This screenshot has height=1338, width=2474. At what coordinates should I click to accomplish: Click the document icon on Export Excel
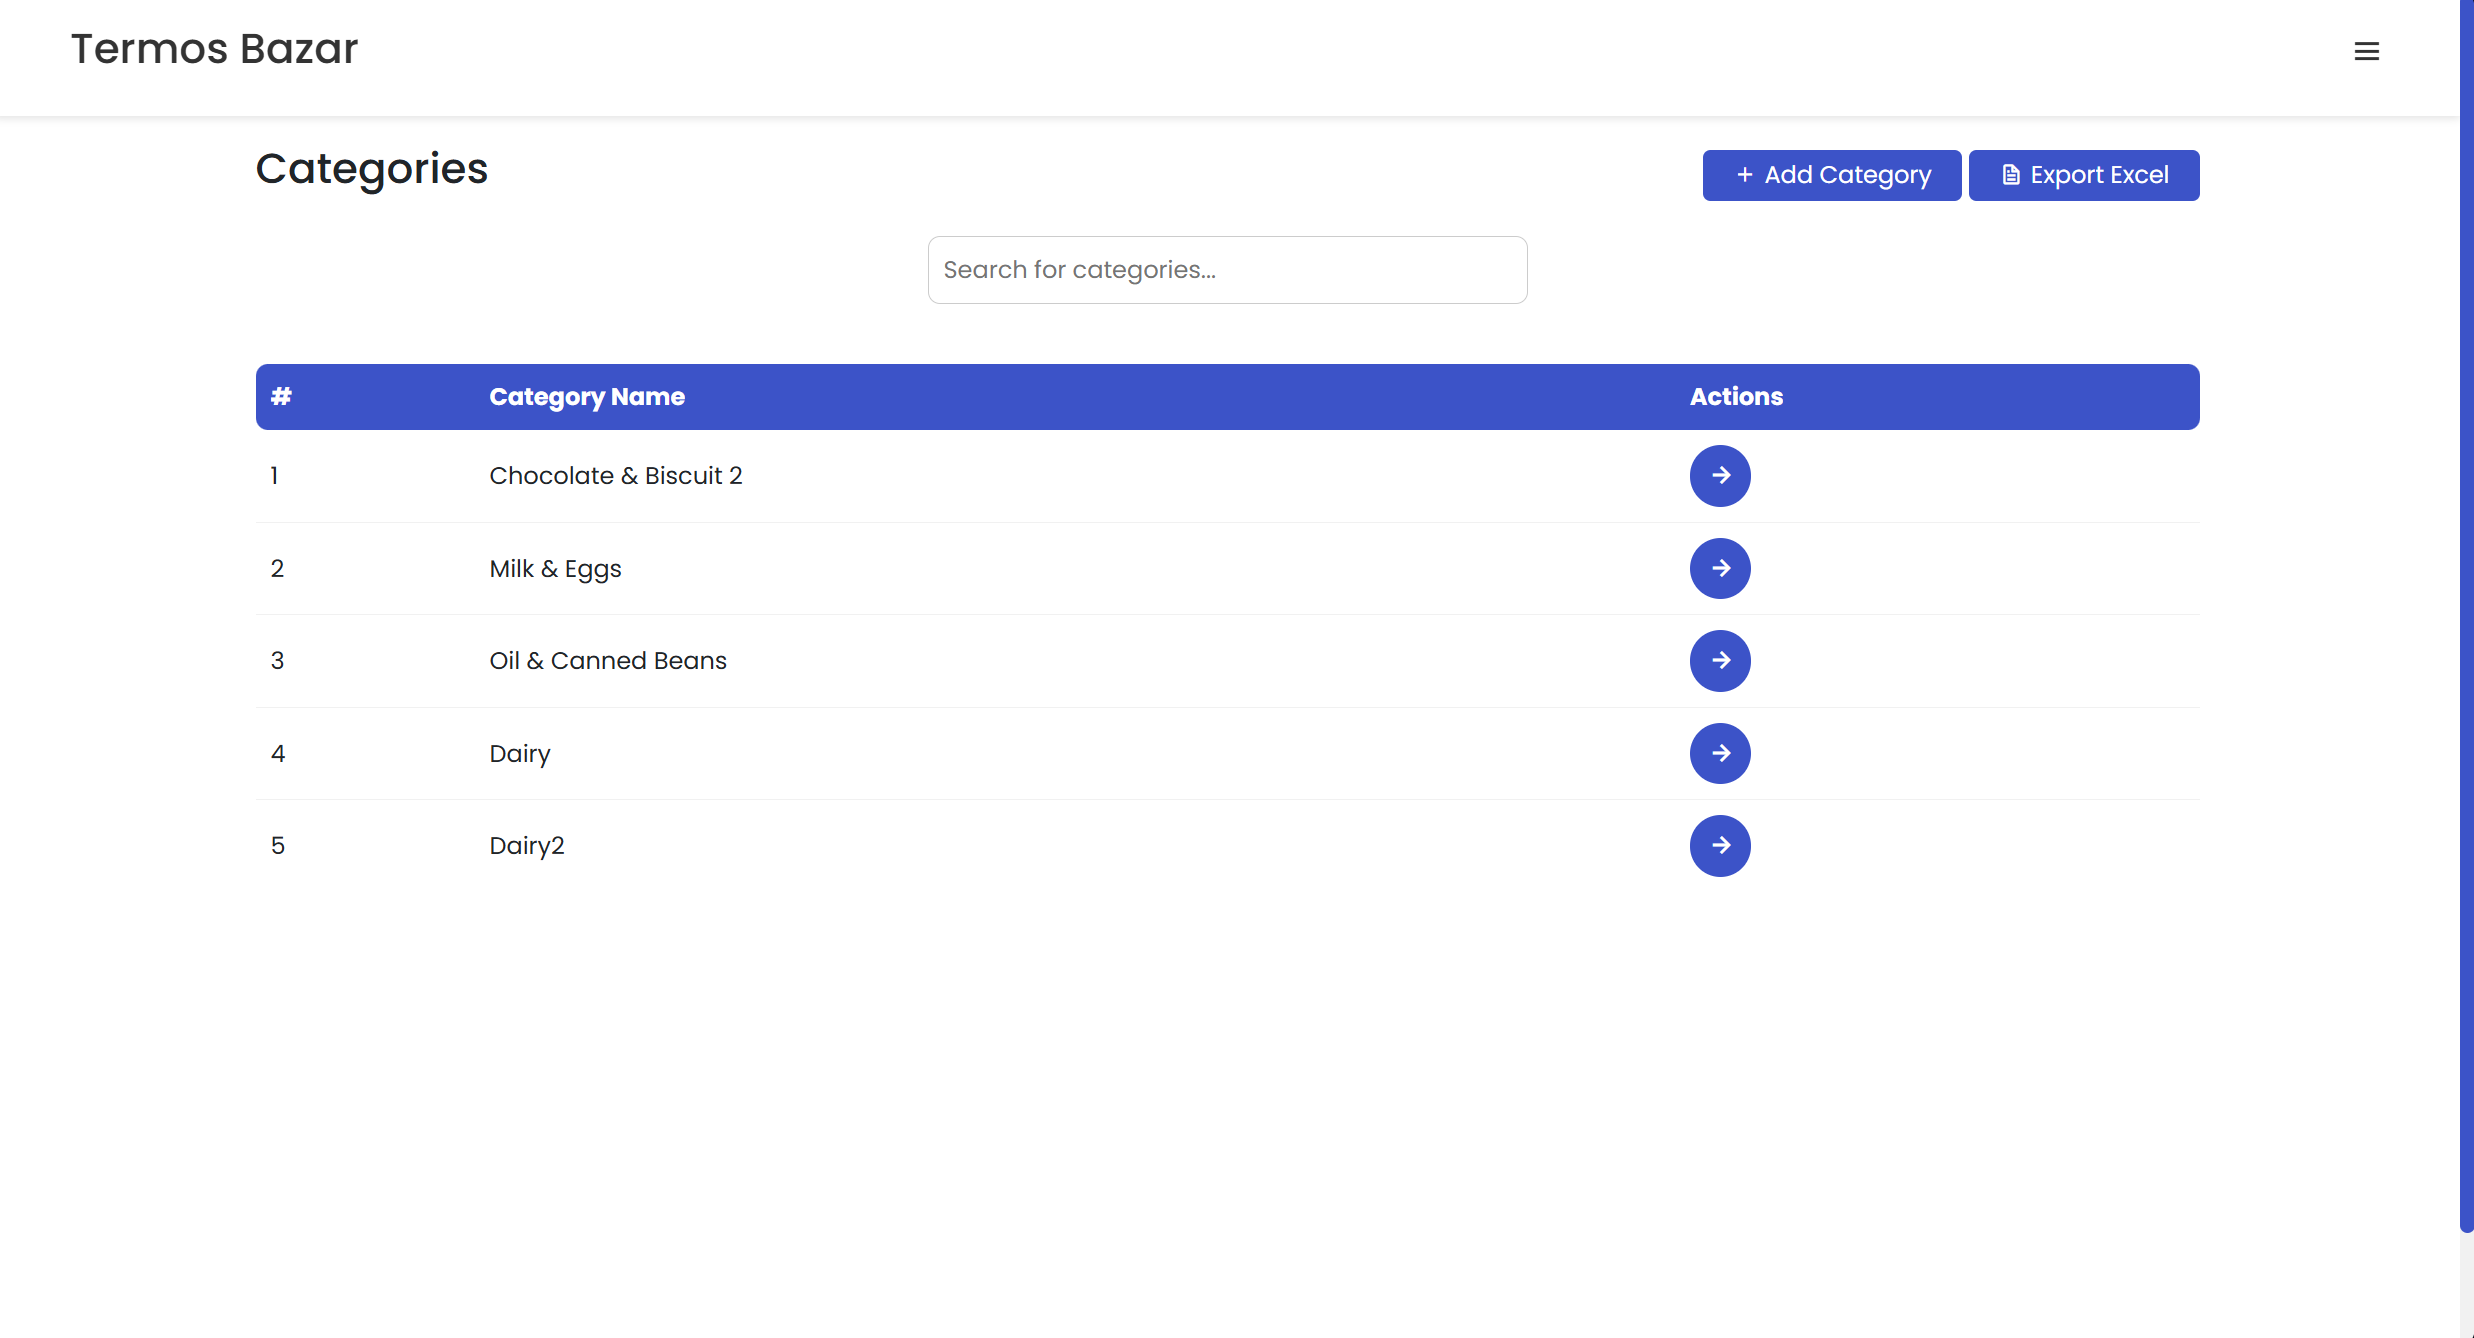click(2011, 175)
